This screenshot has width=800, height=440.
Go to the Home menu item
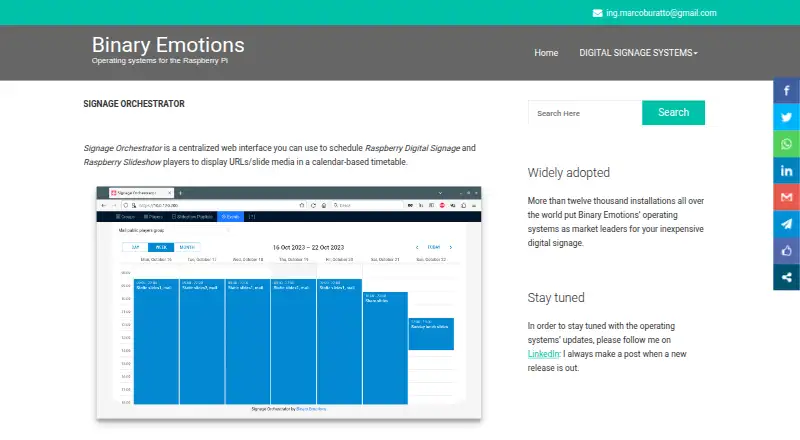546,53
